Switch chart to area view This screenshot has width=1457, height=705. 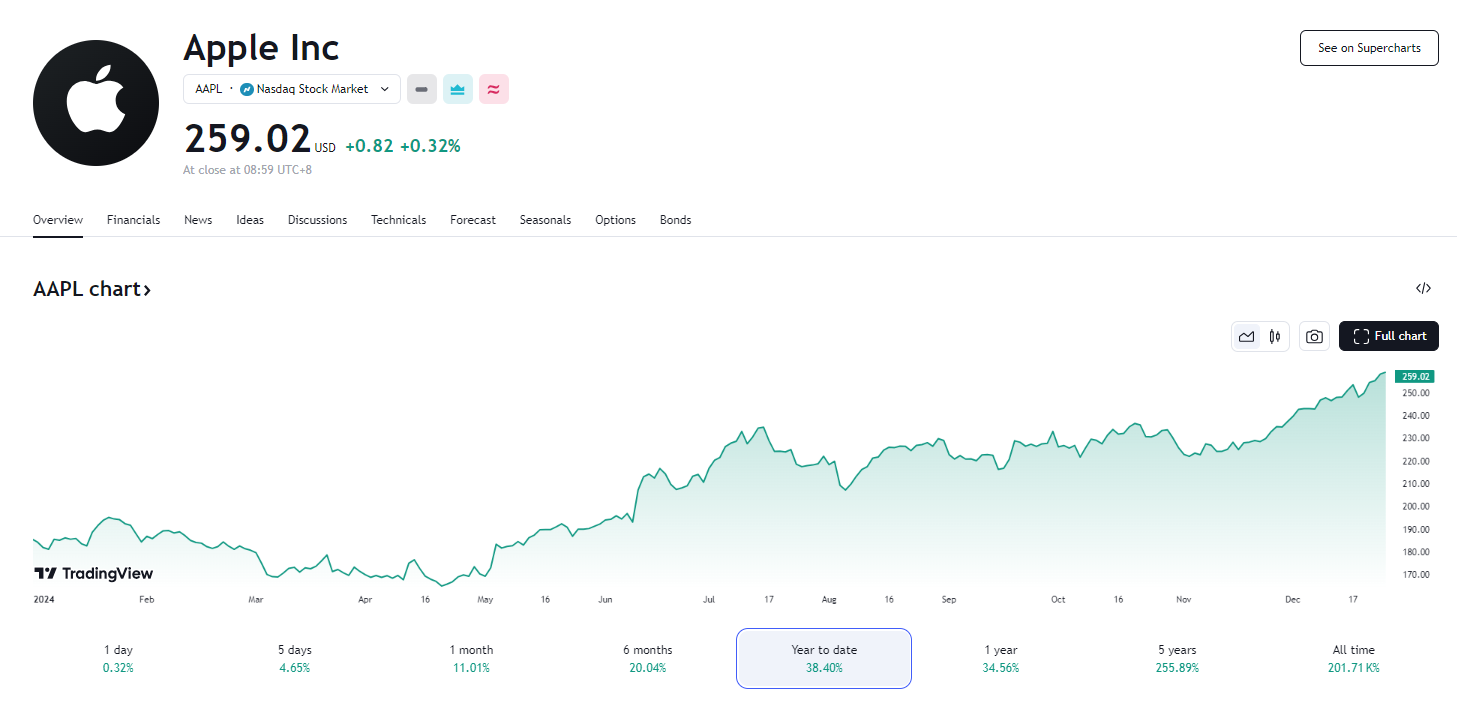(1247, 336)
